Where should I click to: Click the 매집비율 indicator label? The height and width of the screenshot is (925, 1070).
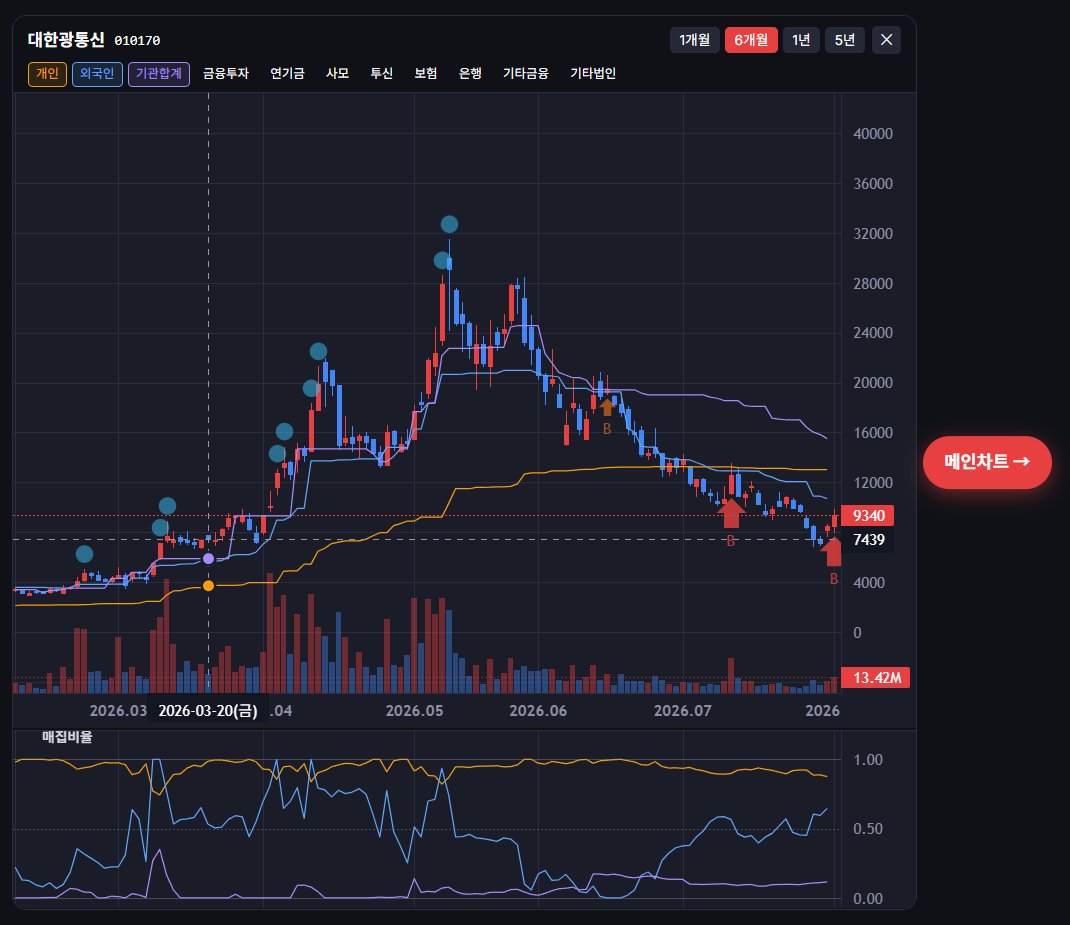67,737
